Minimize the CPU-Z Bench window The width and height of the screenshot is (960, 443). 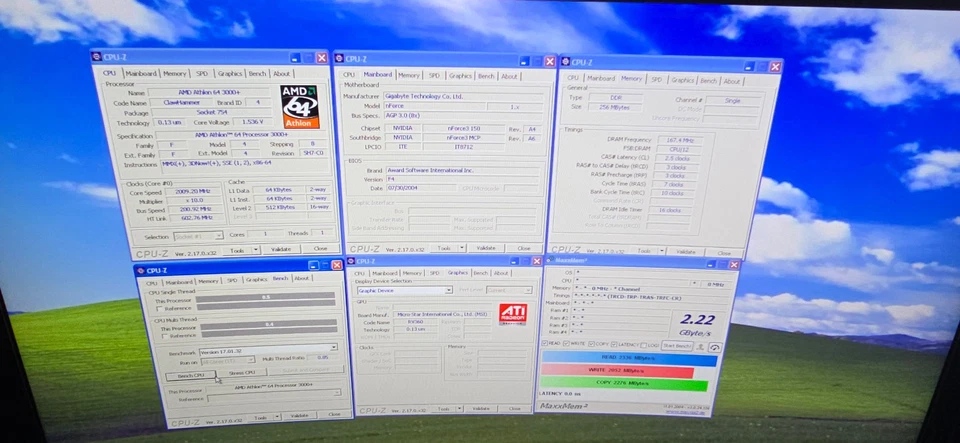313,265
